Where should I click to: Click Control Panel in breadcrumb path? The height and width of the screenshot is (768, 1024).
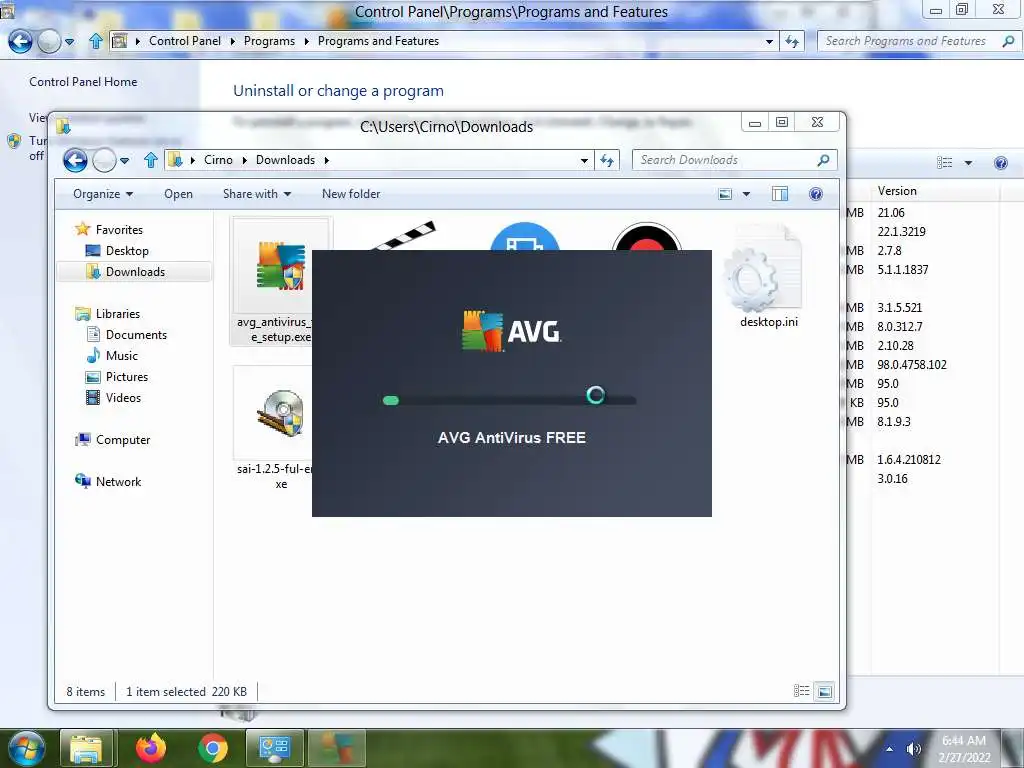pos(185,40)
